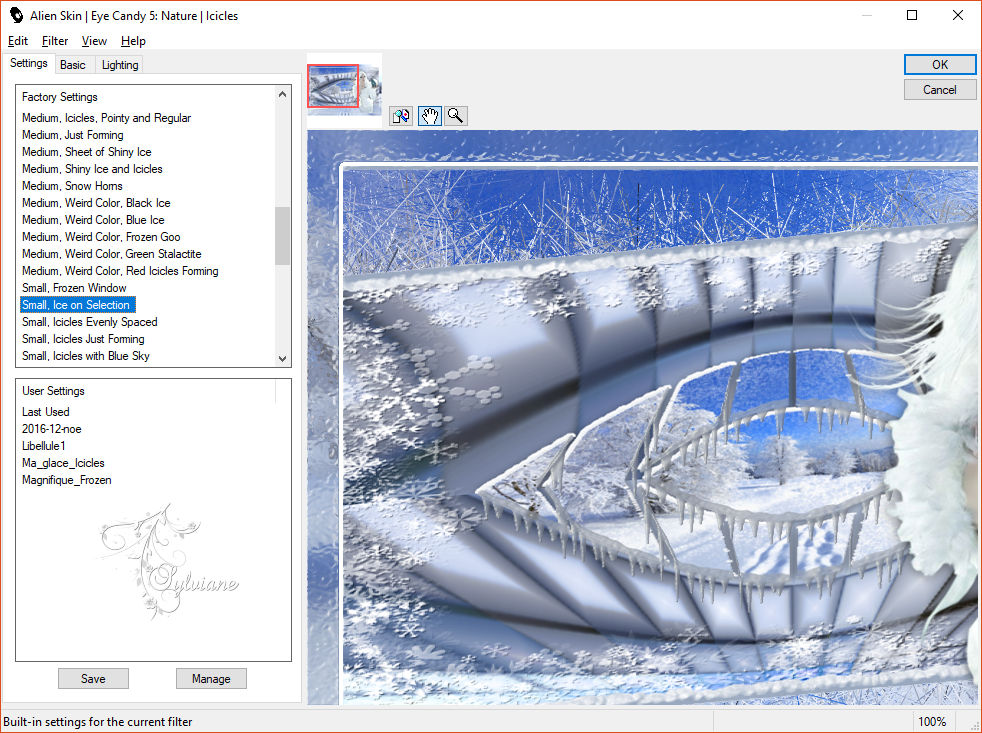Open the Filter menu
982x733 pixels.
pos(54,41)
